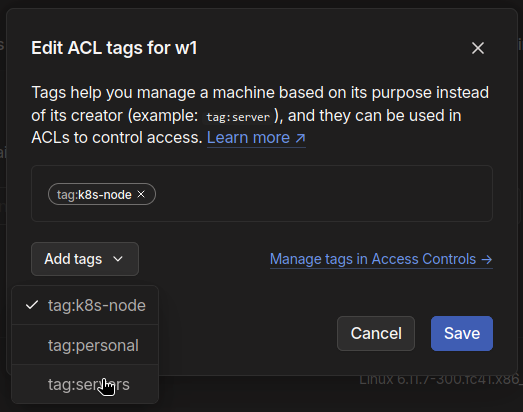The height and width of the screenshot is (412, 523).
Task: Click the dialog title "Edit ACL tags for w1"
Action: [114, 48]
